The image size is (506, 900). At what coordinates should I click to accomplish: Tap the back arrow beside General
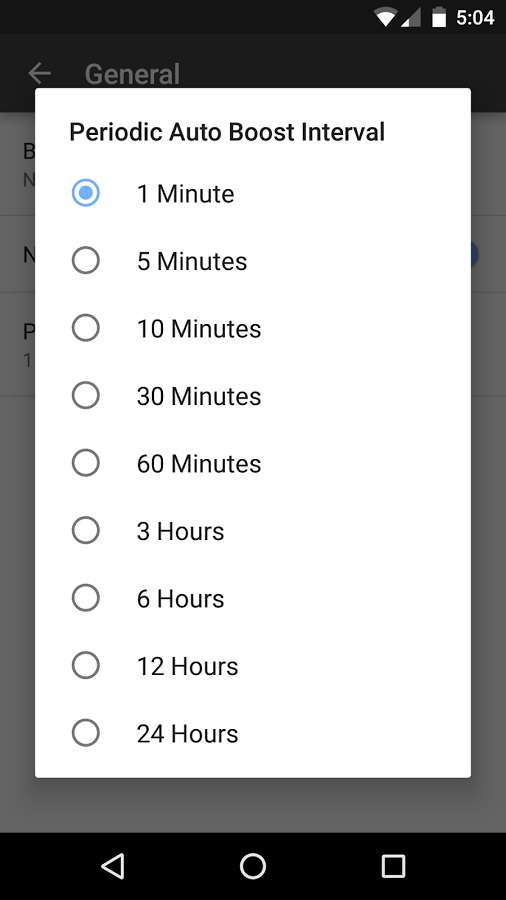[40, 73]
